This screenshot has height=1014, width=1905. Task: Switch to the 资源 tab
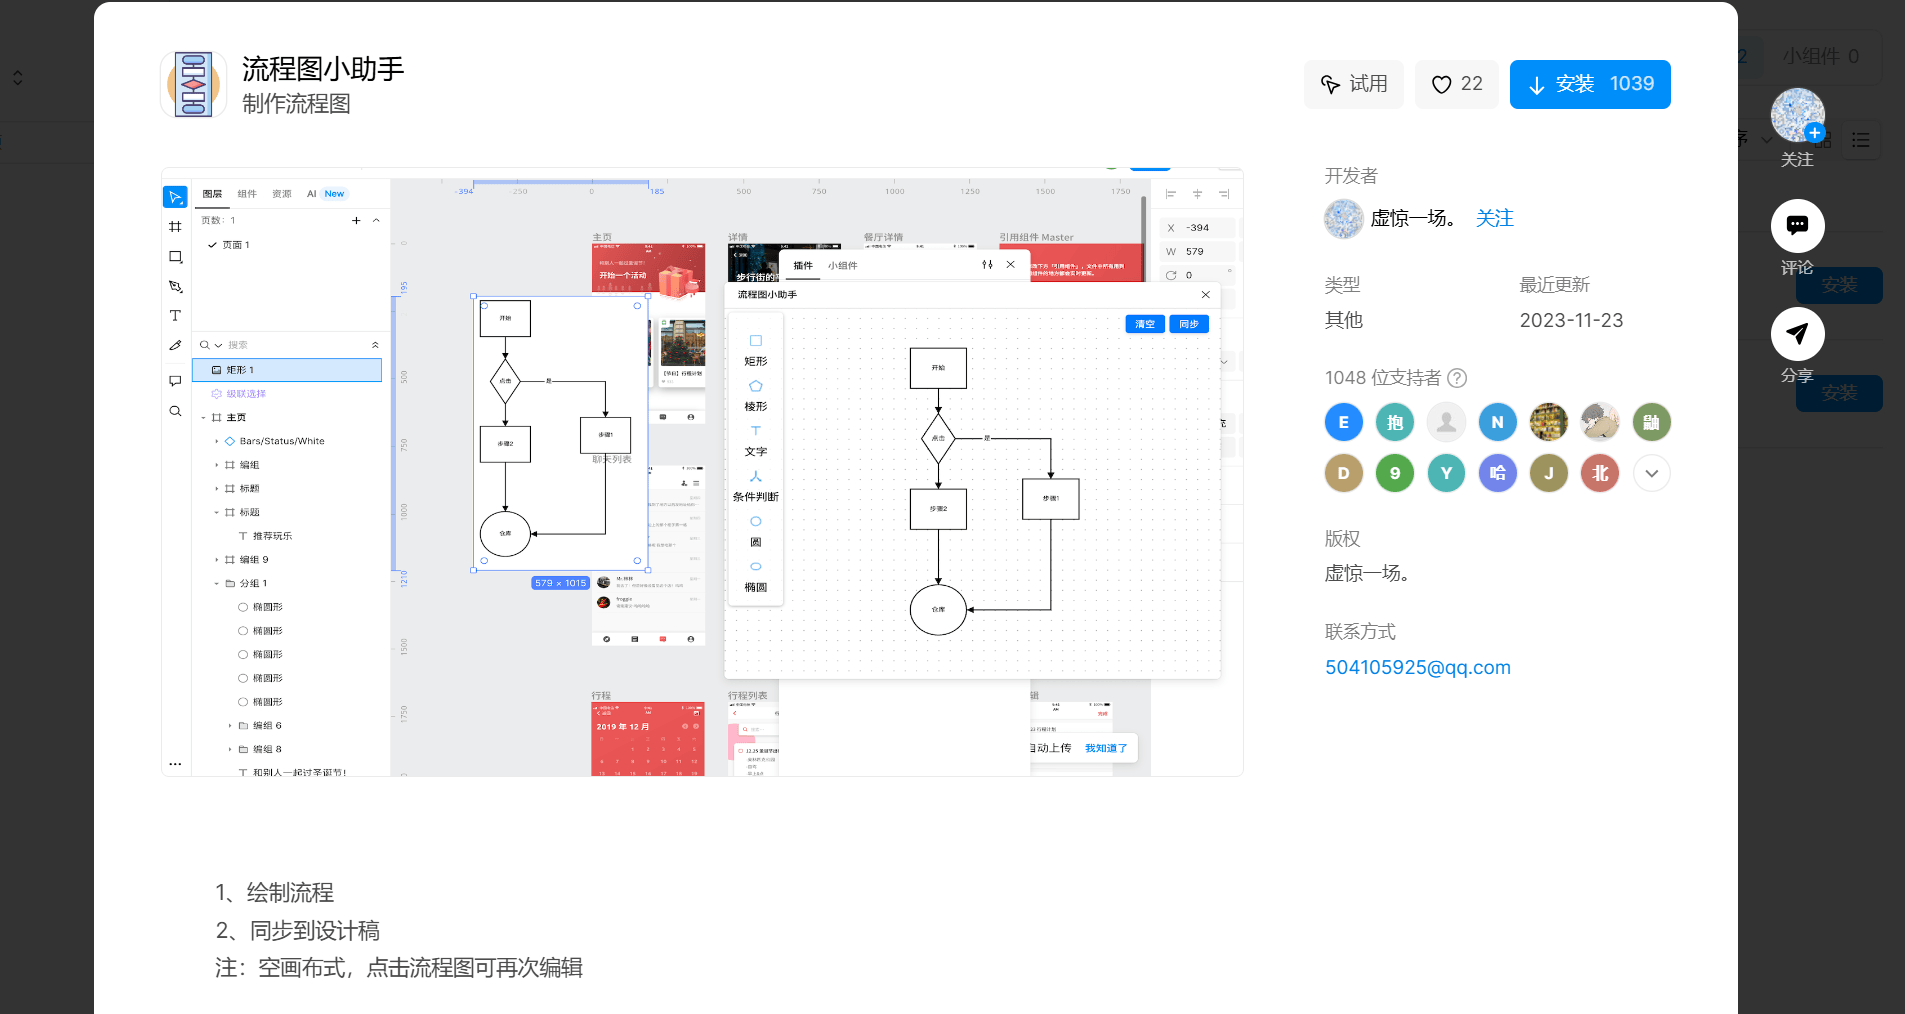point(283,193)
